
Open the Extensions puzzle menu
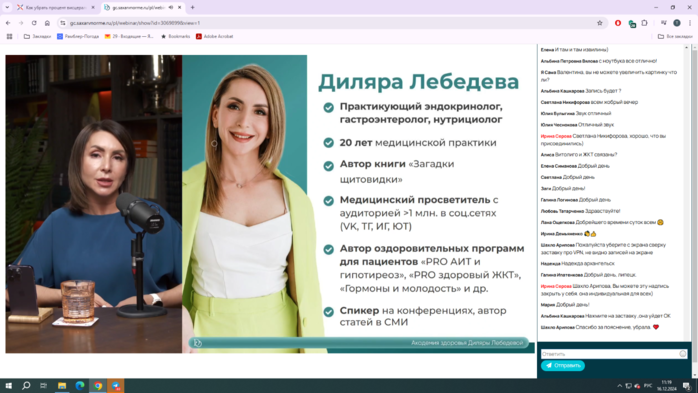(x=645, y=23)
